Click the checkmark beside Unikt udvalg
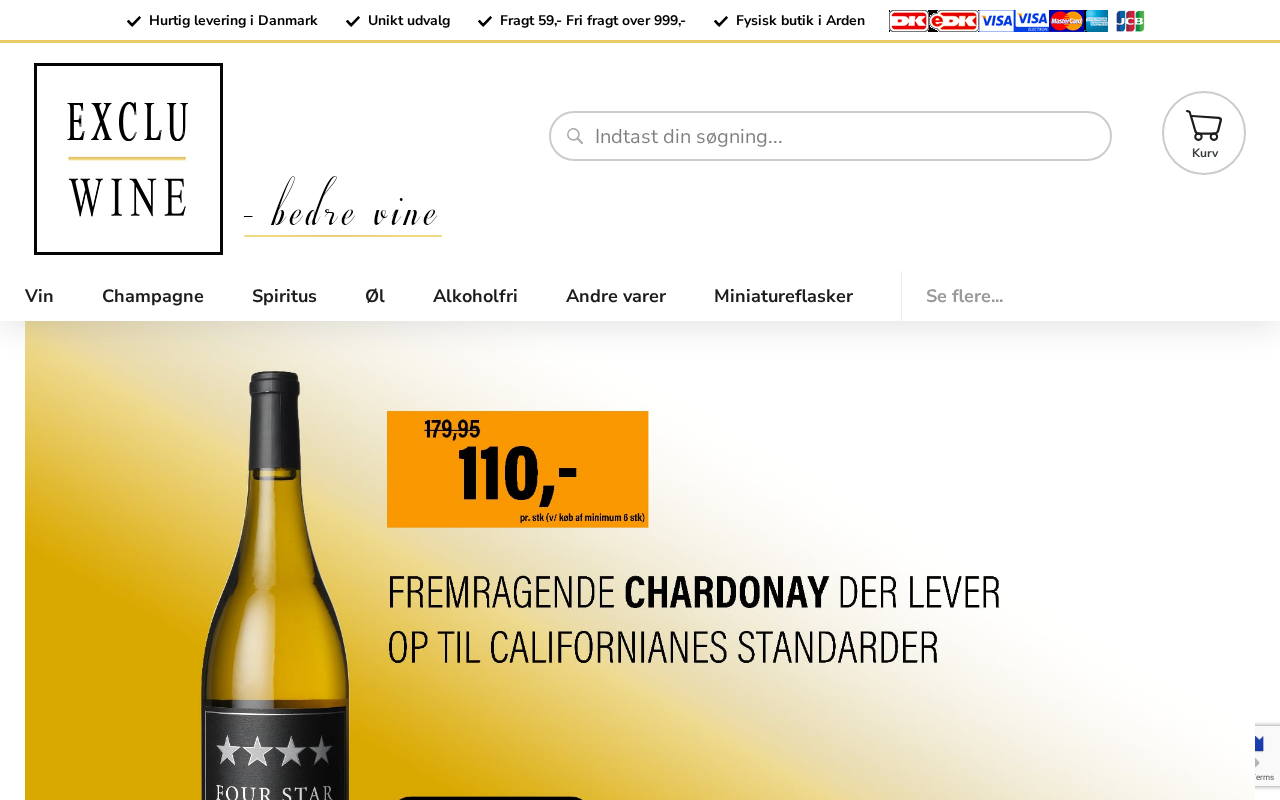This screenshot has height=800, width=1280. point(353,21)
